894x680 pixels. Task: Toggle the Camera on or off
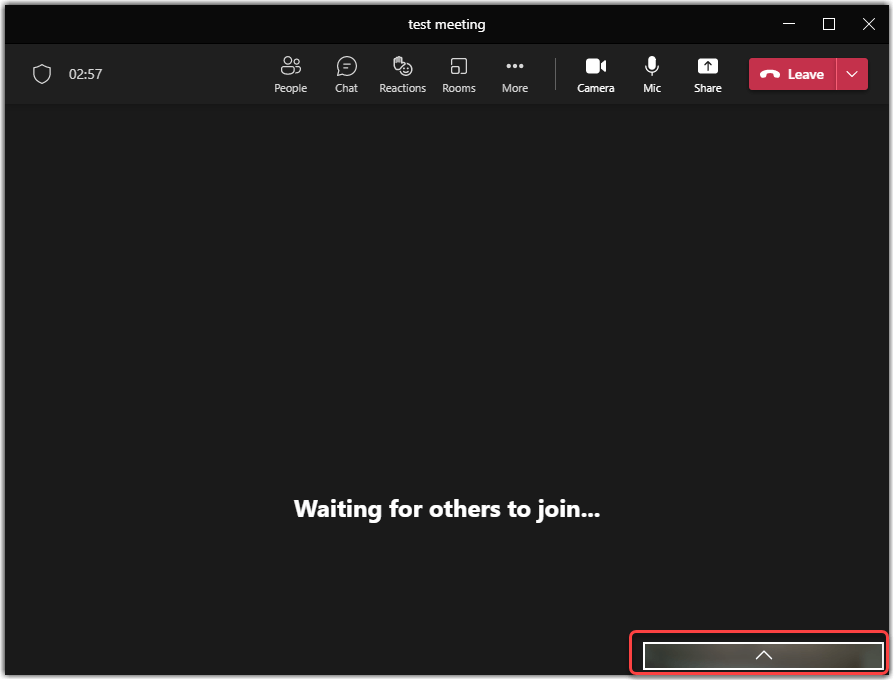pos(596,75)
